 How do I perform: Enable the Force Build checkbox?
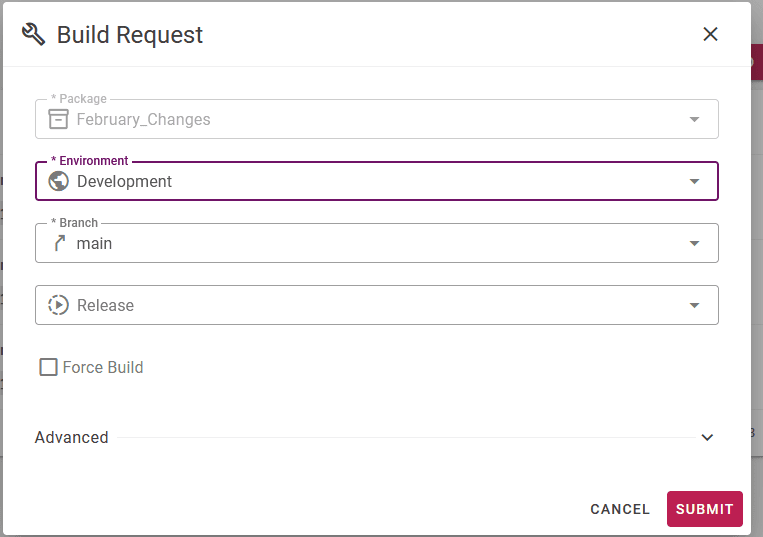(48, 367)
